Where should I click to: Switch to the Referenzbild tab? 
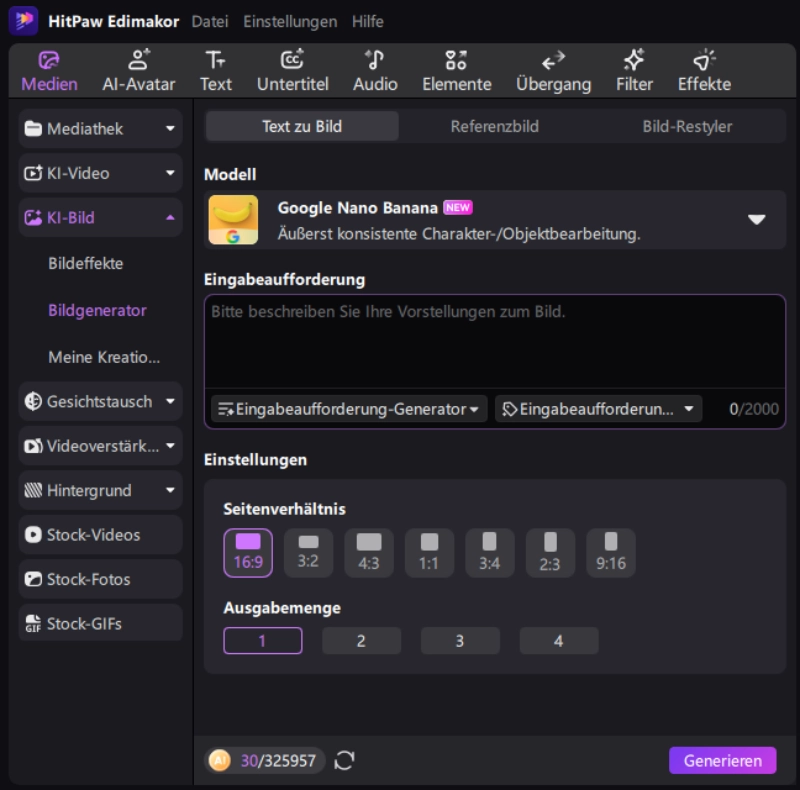[x=494, y=126]
